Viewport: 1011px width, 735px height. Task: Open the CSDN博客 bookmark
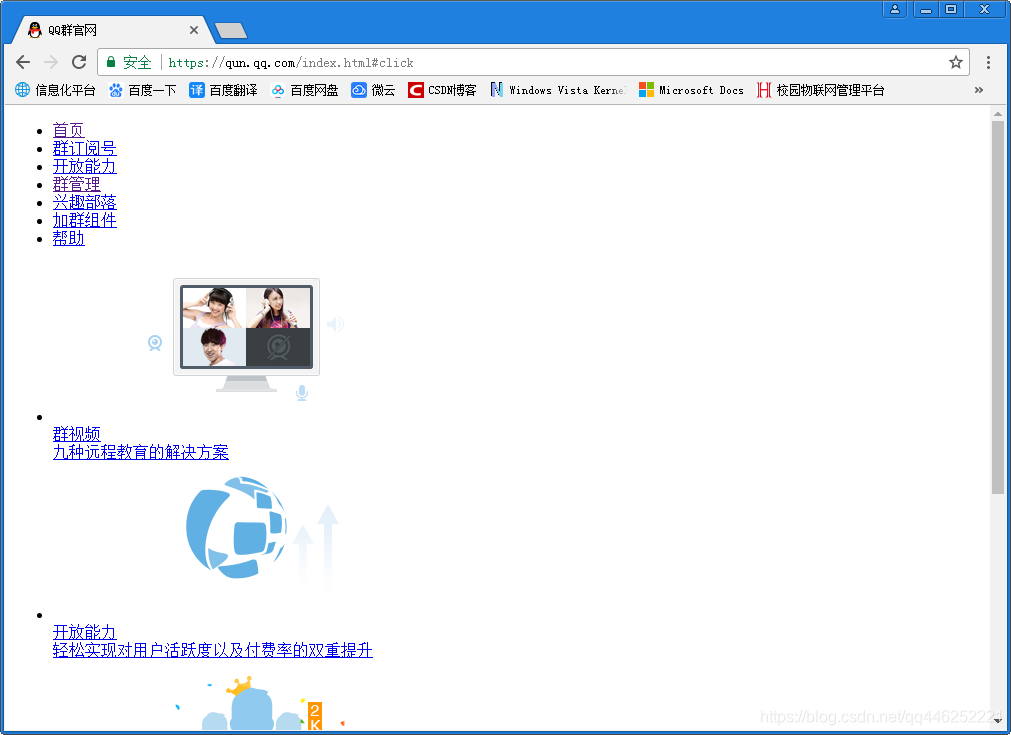click(442, 90)
